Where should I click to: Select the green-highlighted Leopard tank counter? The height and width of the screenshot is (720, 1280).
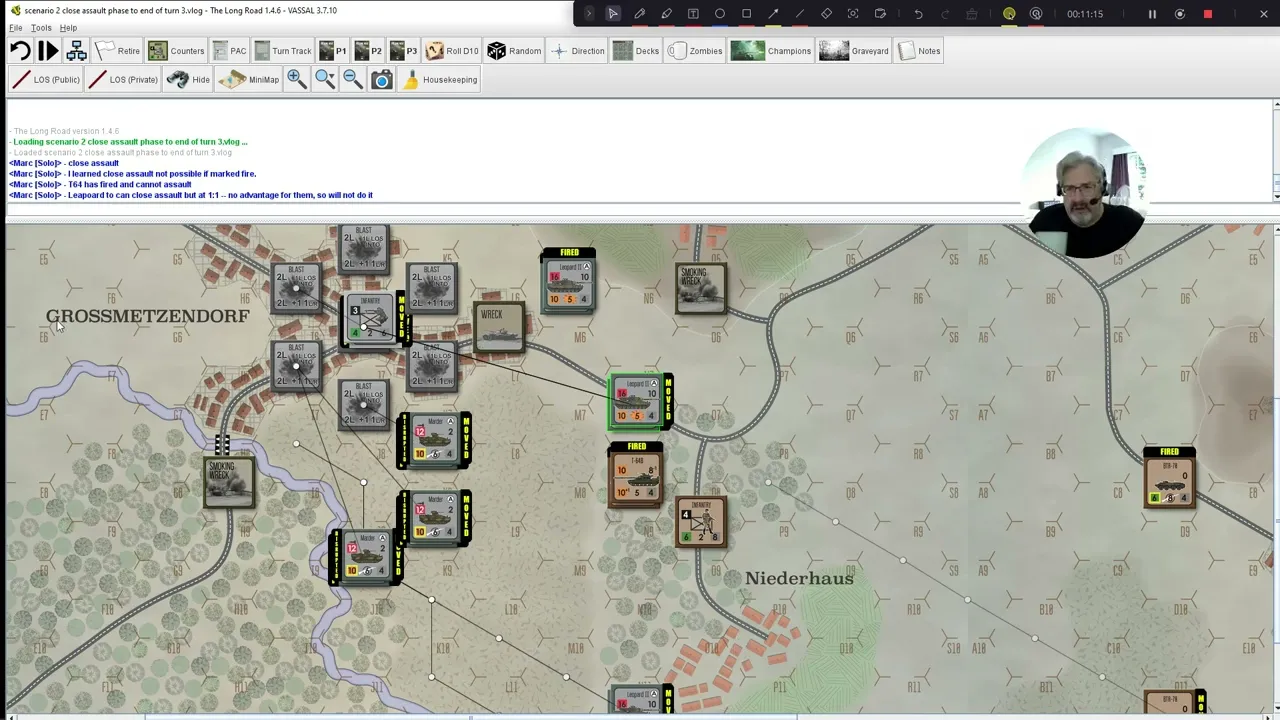click(636, 403)
